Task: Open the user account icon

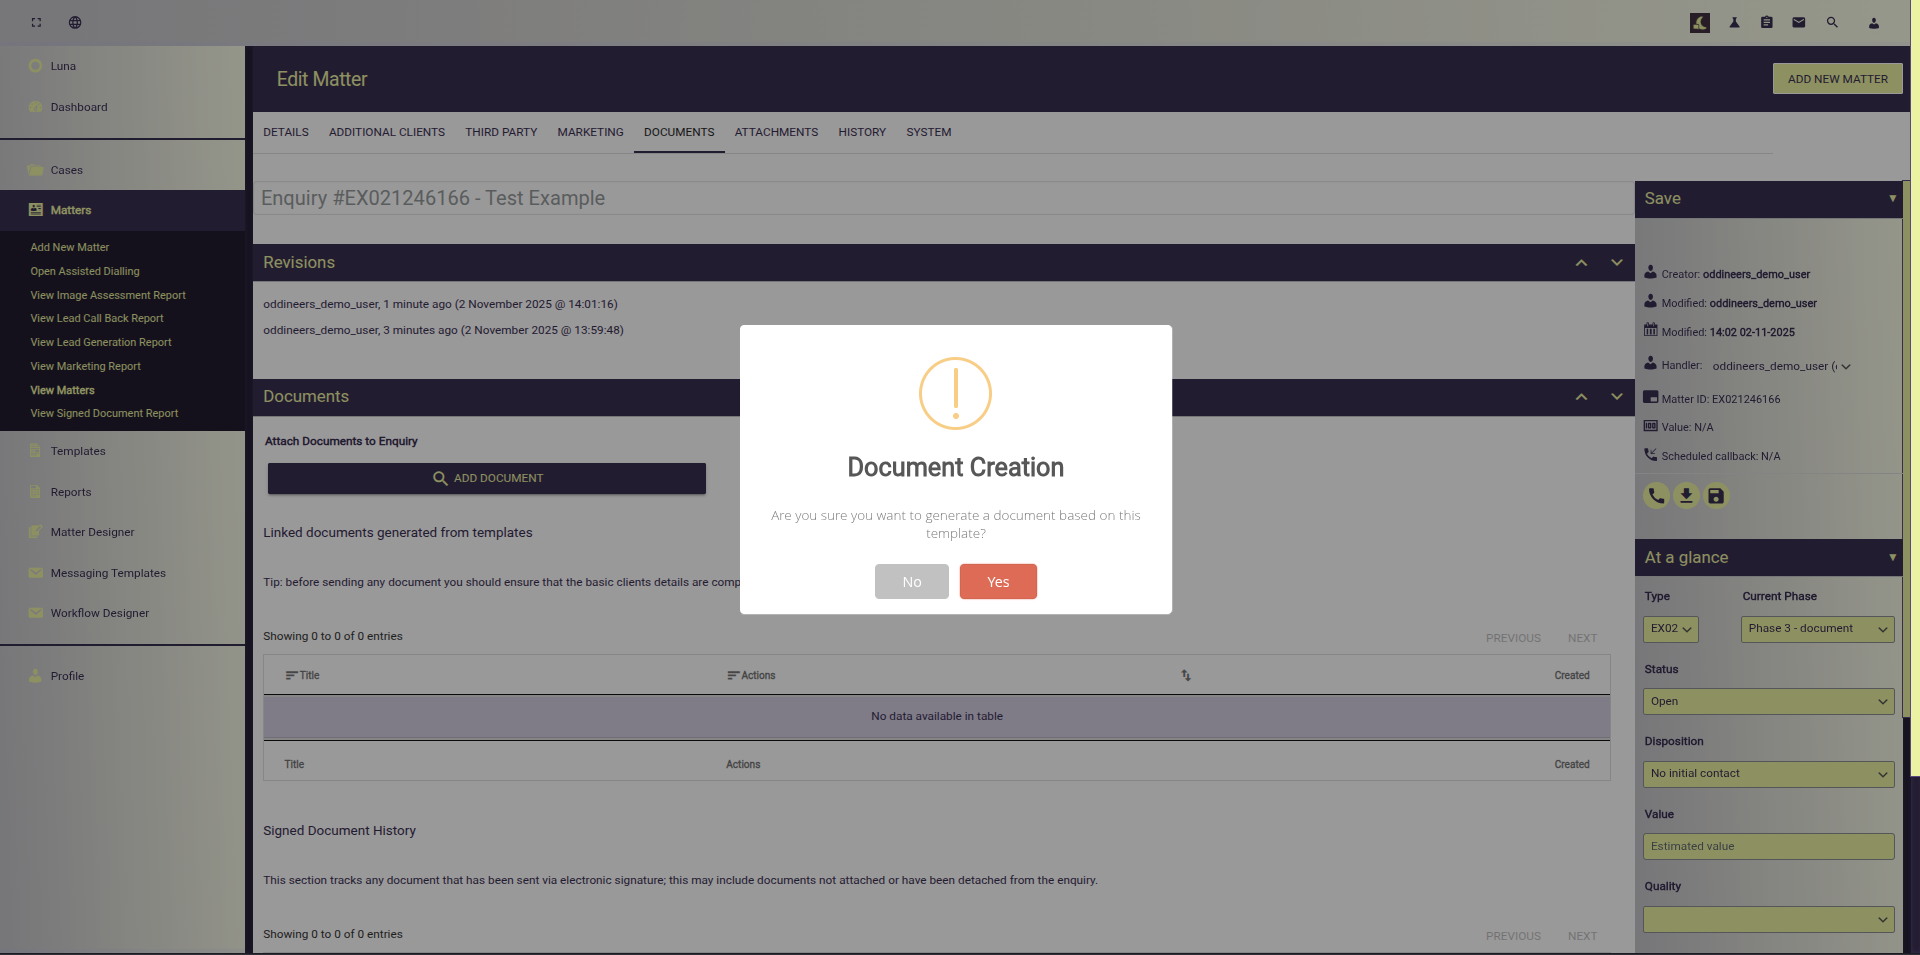Action: pos(1873,23)
